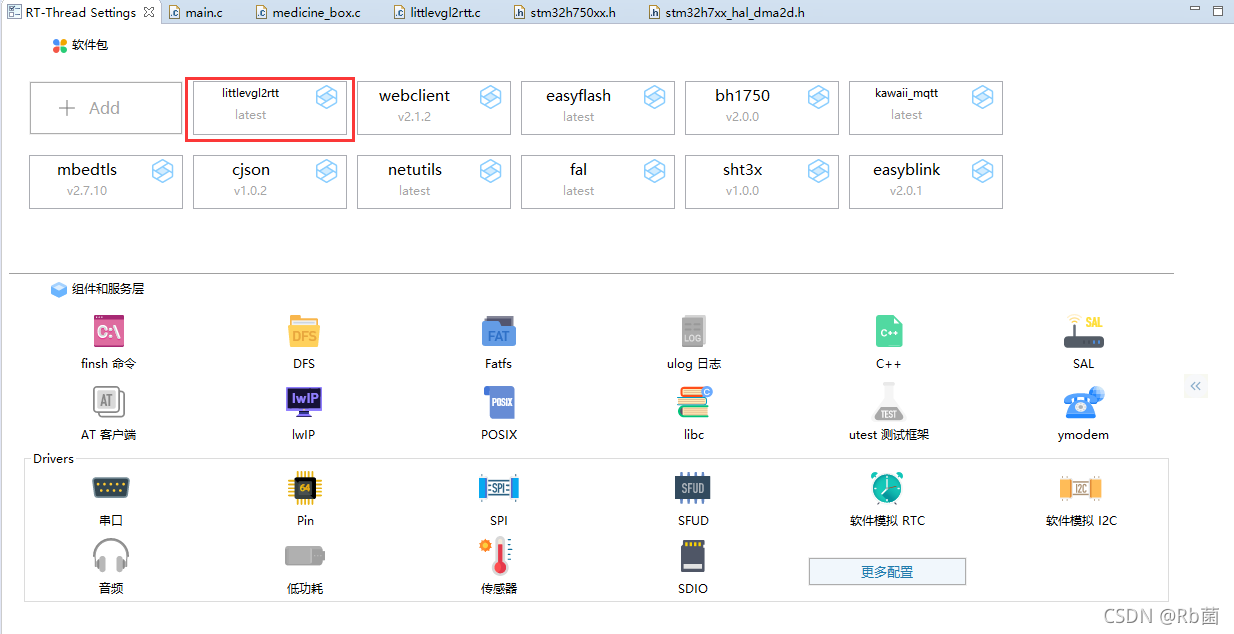Toggle the SAL router icon
1234x634 pixels.
pyautogui.click(x=1083, y=331)
